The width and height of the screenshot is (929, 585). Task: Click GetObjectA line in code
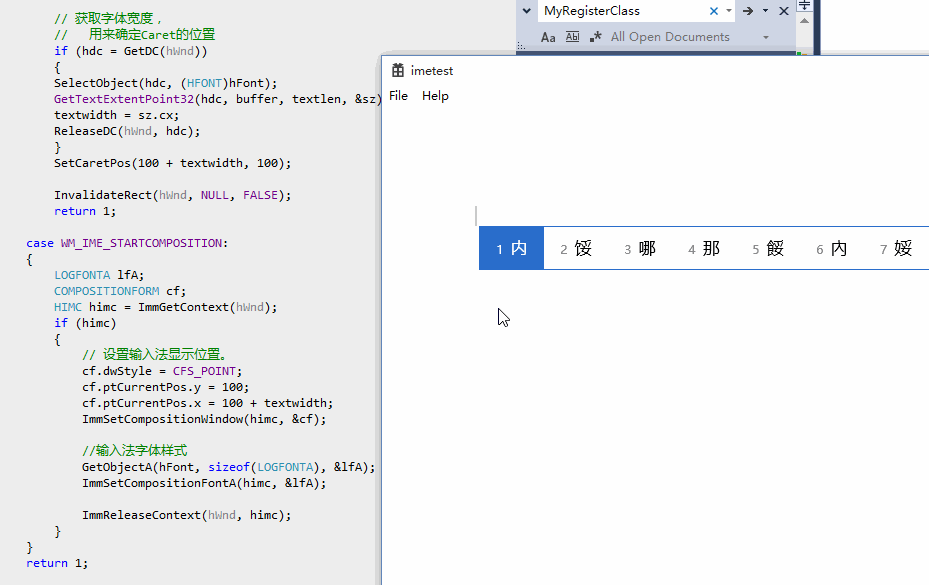point(229,467)
